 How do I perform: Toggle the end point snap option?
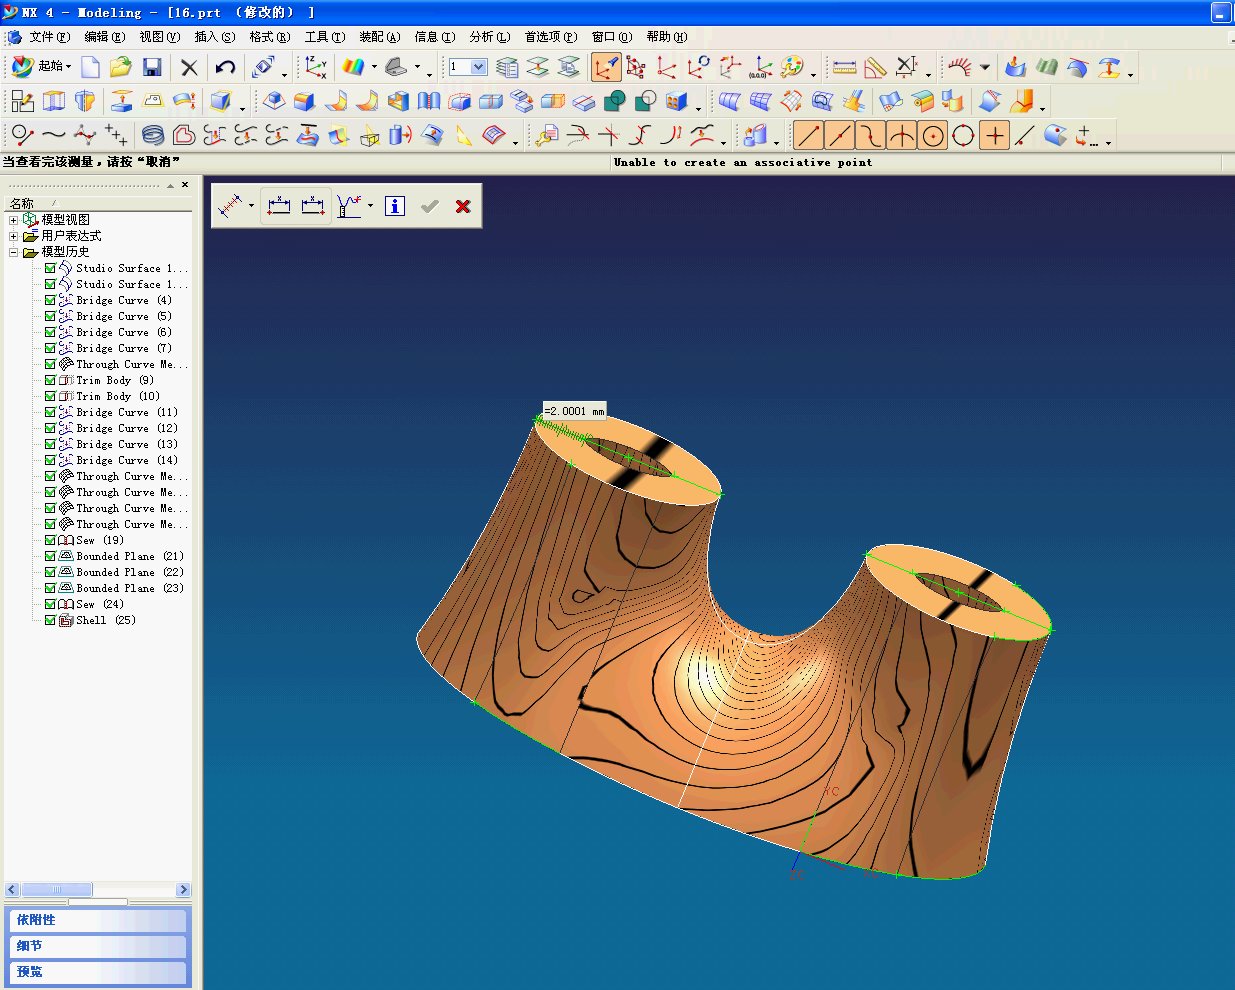pyautogui.click(x=809, y=135)
